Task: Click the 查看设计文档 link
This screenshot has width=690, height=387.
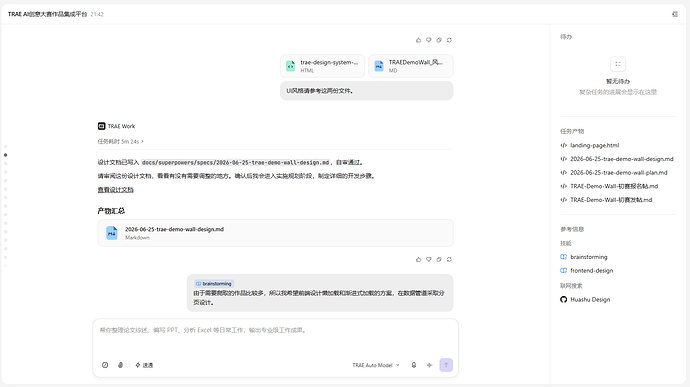Action: pos(115,190)
